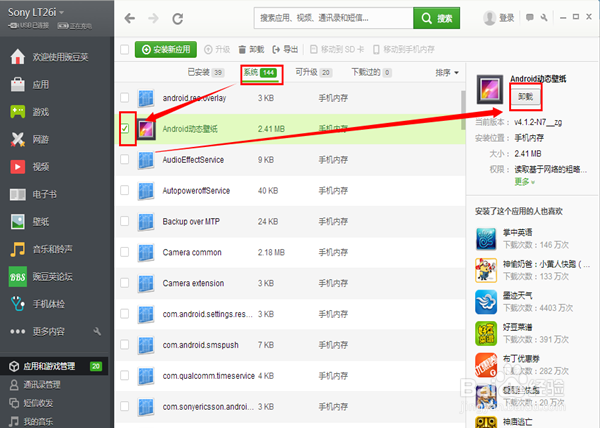Click the 掌中英语 app icon
Viewport: 600px width, 428px height.
pyautogui.click(x=486, y=239)
